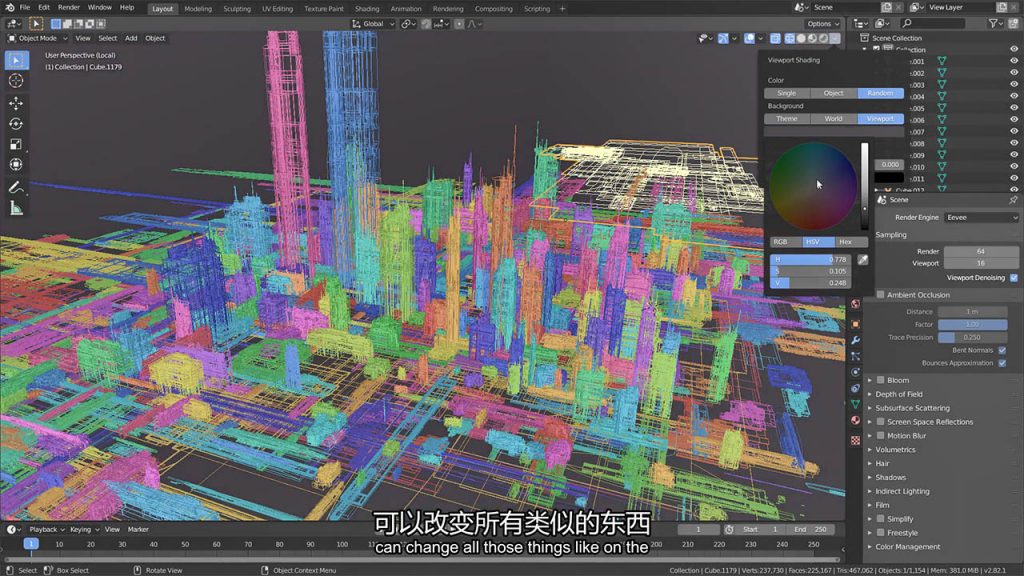Pick the Rotate tool
This screenshot has width=1024, height=576.
tap(16, 124)
